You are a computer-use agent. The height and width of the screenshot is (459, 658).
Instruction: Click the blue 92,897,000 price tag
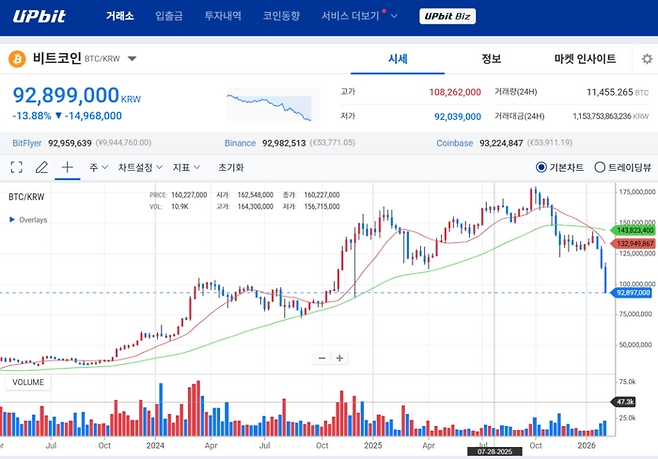pos(632,292)
